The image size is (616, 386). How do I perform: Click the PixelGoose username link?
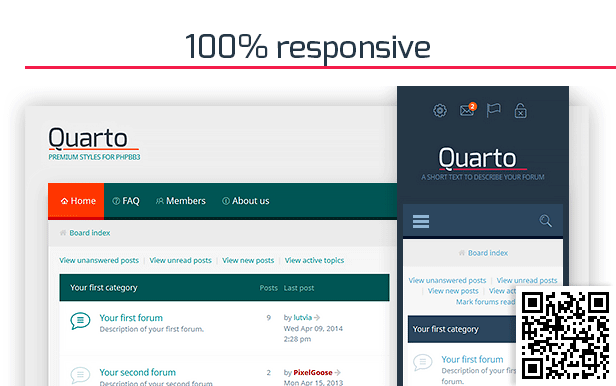313,372
